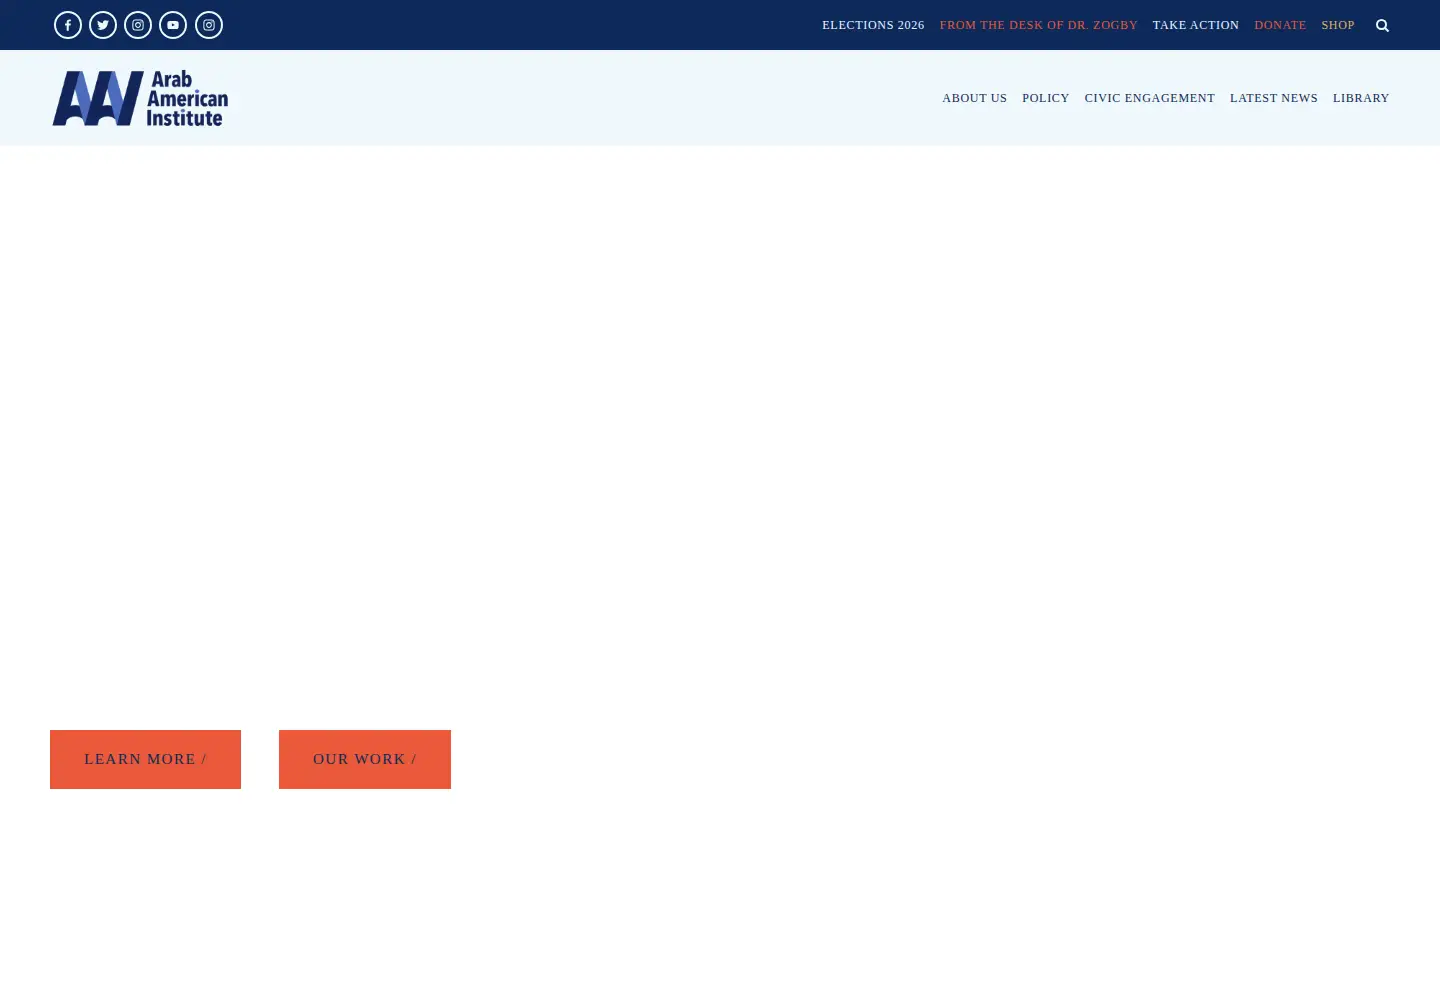Open the Library menu
Screen dimensions: 1440x1000
(x=1361, y=98)
